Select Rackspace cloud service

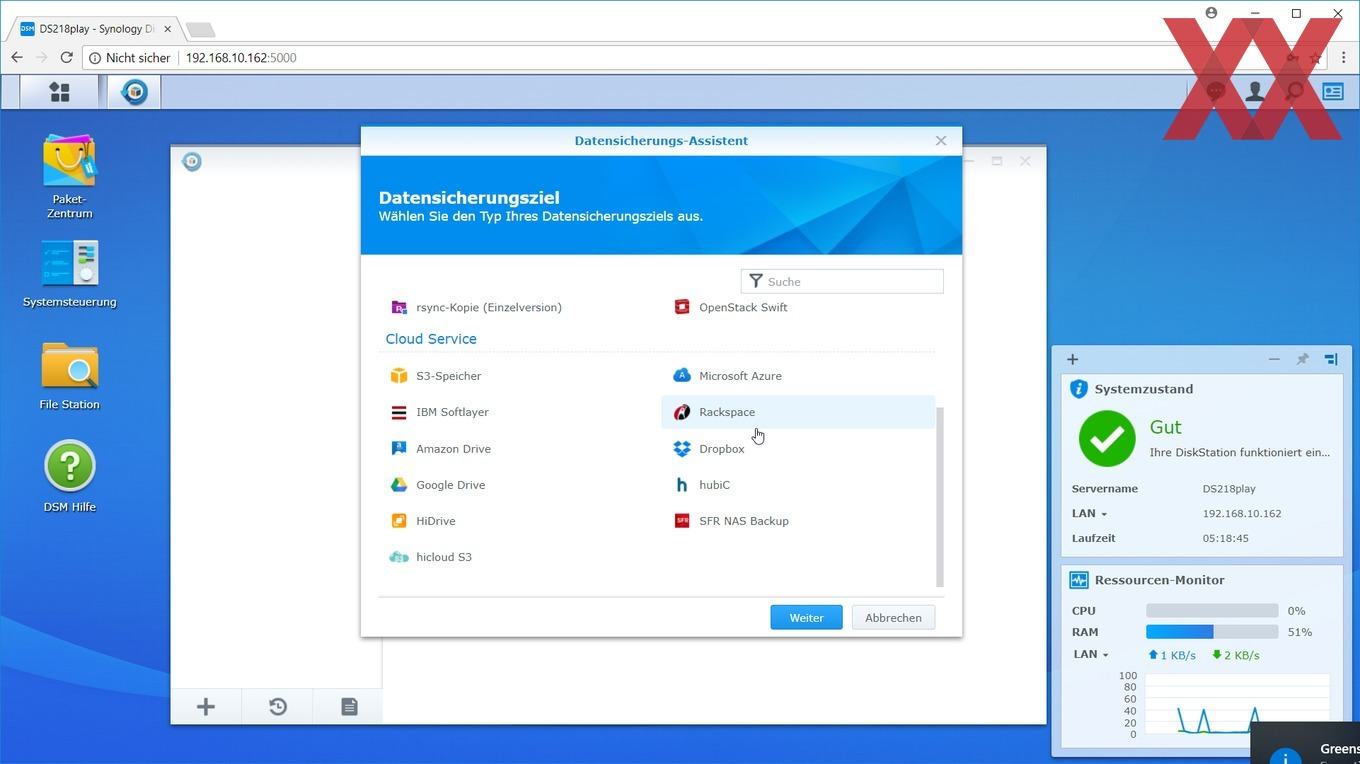pos(798,412)
